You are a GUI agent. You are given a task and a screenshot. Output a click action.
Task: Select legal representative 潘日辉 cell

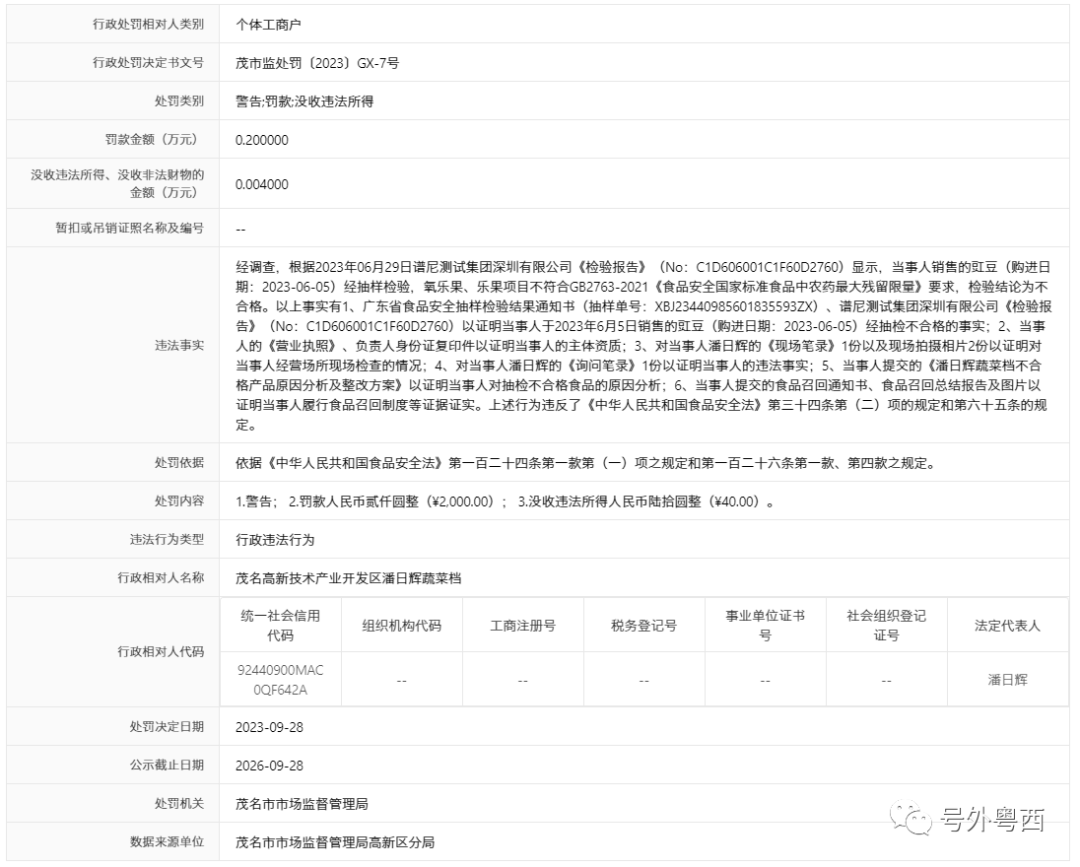(1008, 680)
